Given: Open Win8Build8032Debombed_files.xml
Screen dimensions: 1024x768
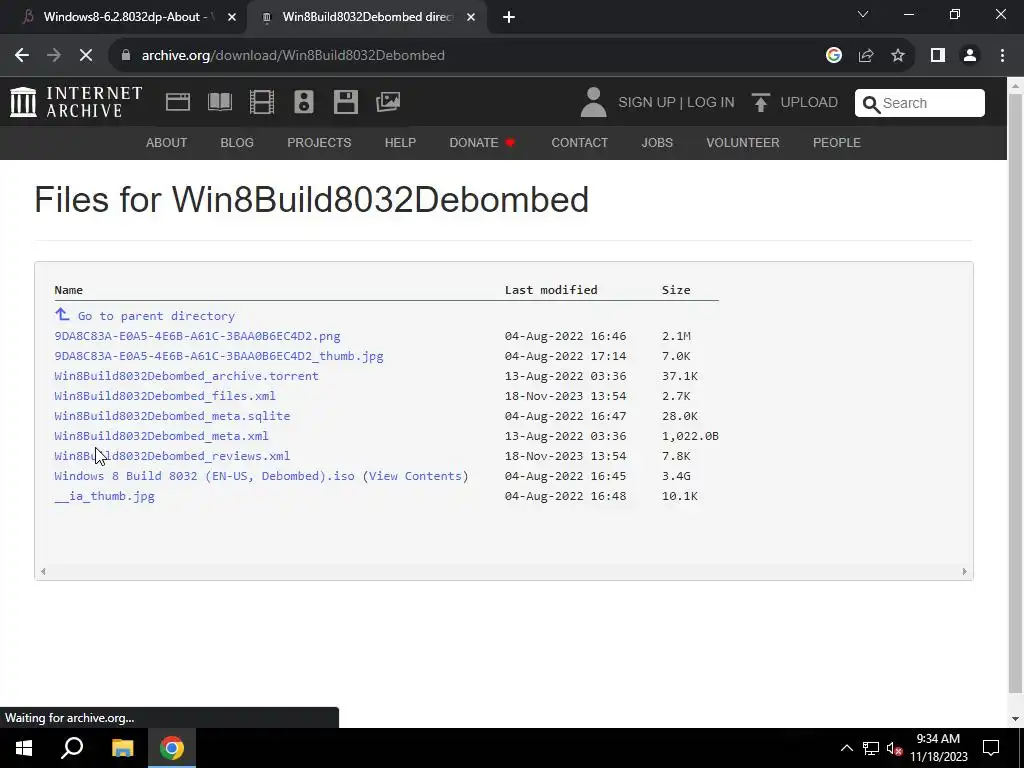Looking at the screenshot, I should [x=165, y=396].
